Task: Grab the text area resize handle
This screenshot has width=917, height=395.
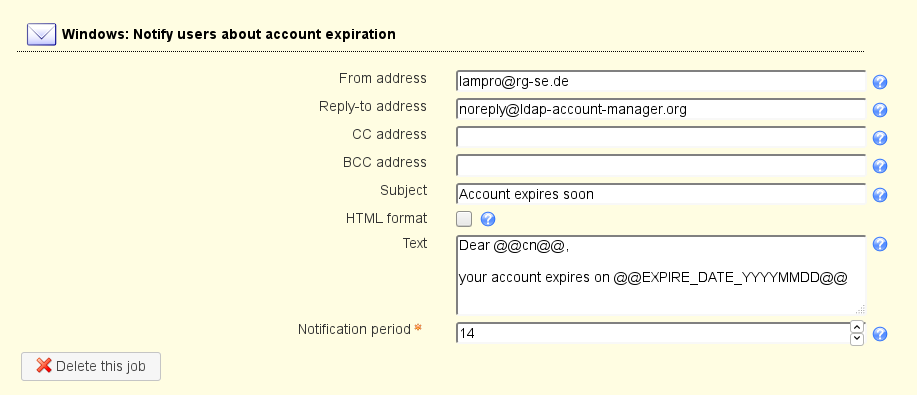Action: 860,310
